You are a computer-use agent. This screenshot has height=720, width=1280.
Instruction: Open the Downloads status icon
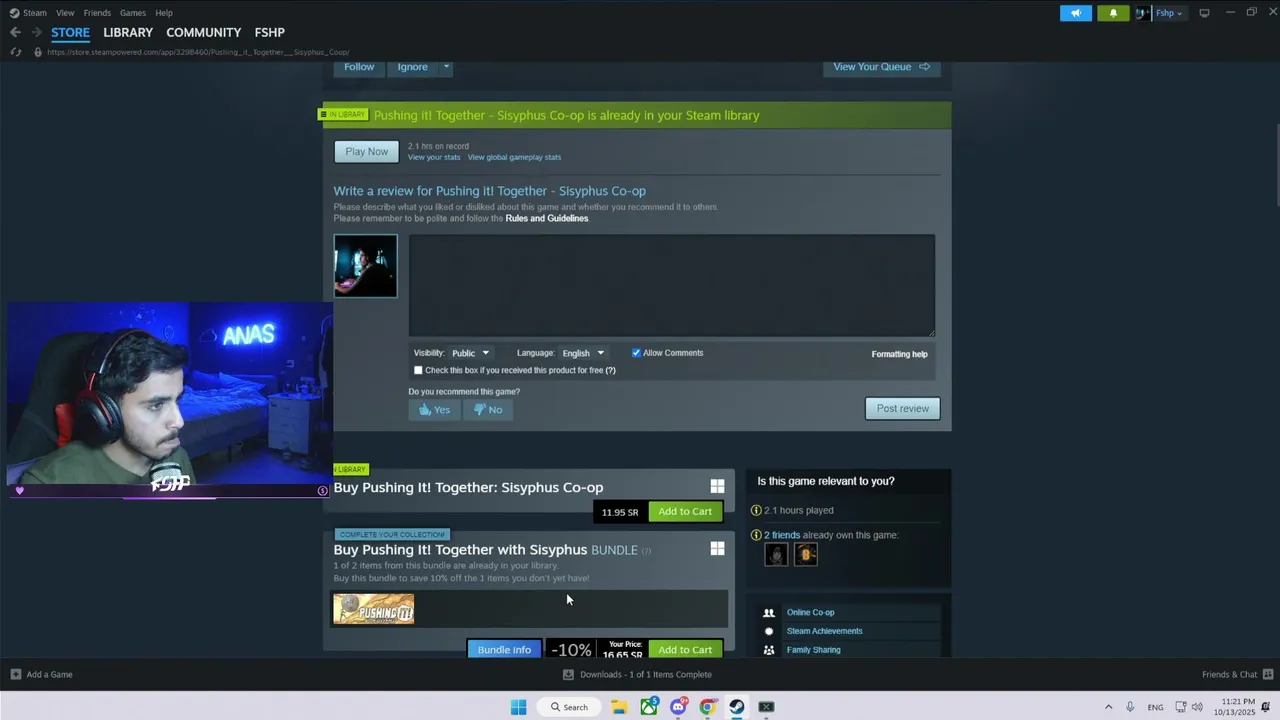568,674
